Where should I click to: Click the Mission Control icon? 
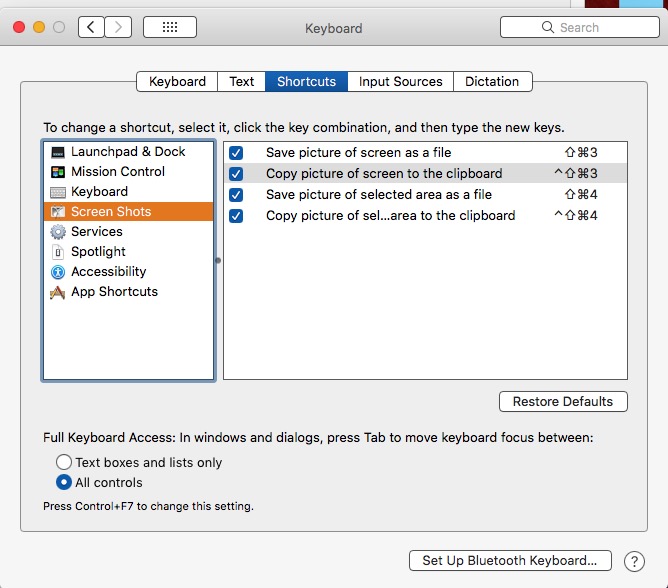coord(58,172)
